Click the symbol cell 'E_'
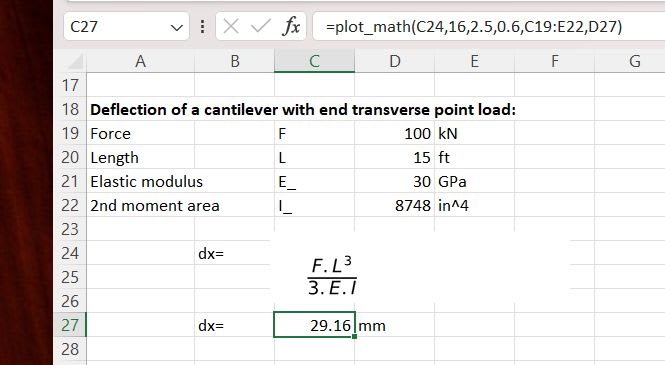 coord(314,181)
